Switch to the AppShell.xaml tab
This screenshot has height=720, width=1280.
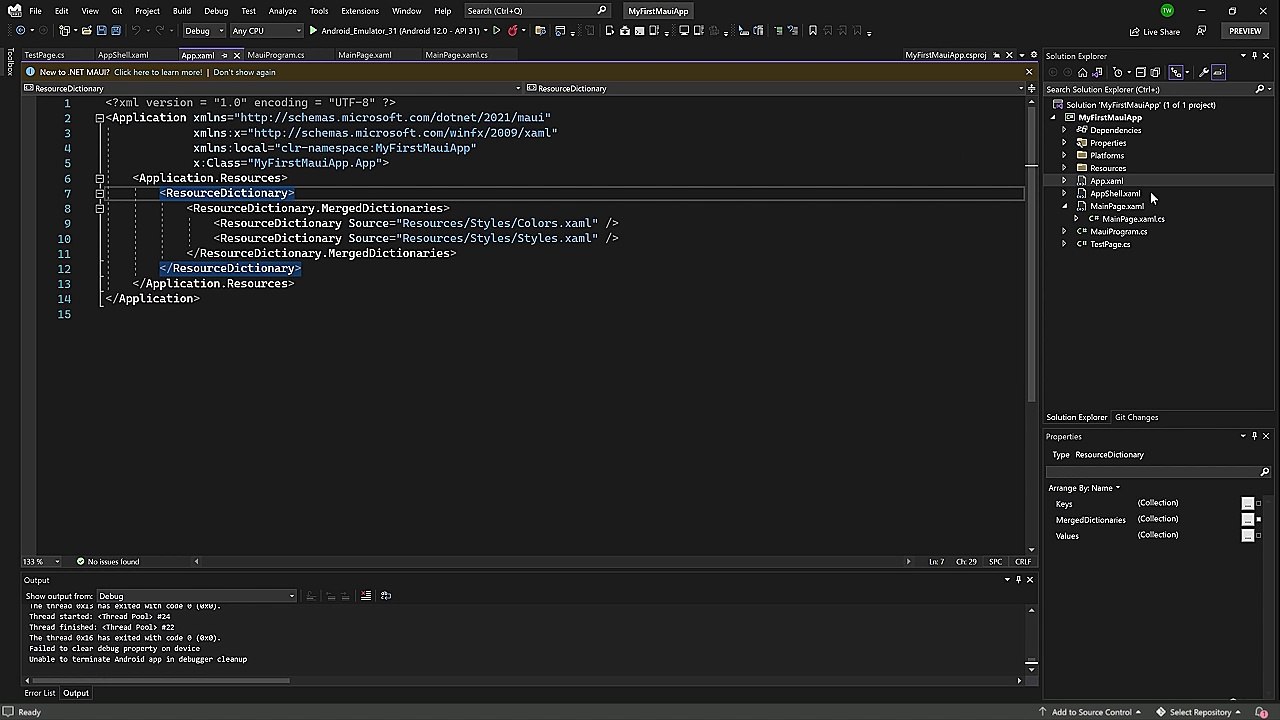click(123, 55)
